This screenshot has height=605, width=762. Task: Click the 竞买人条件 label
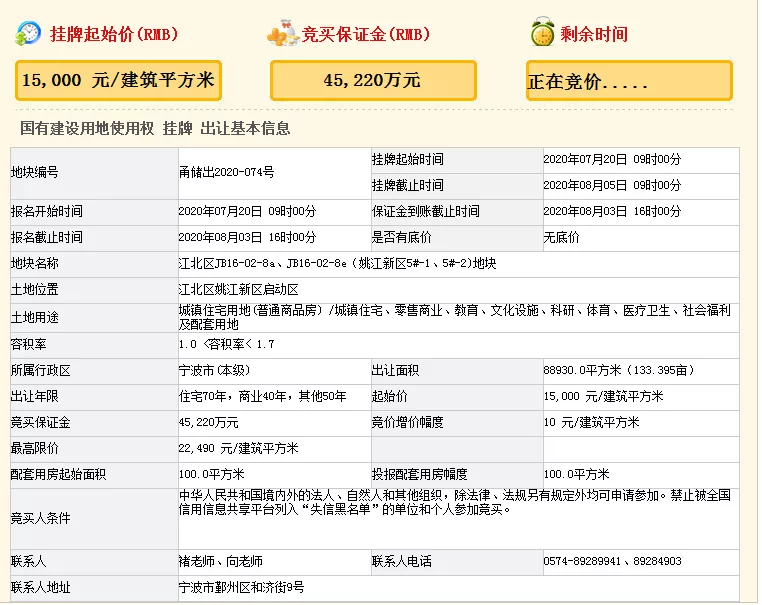point(41,519)
